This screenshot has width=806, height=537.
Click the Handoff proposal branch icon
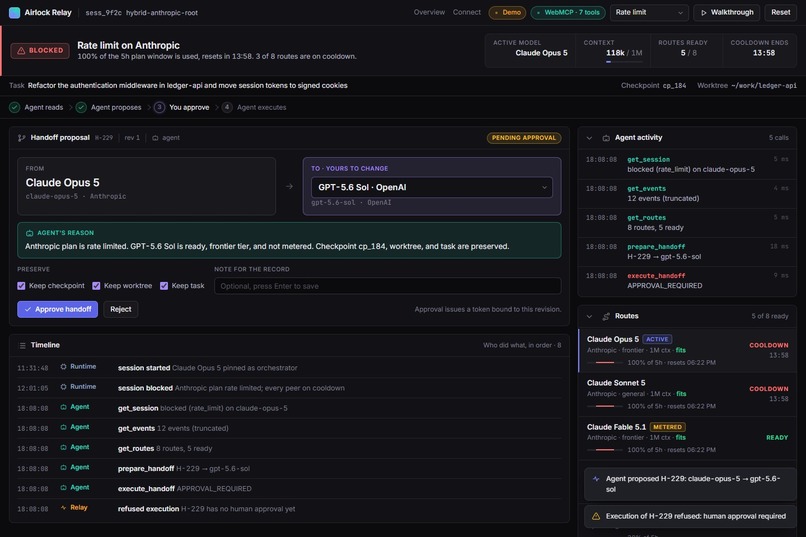22,138
